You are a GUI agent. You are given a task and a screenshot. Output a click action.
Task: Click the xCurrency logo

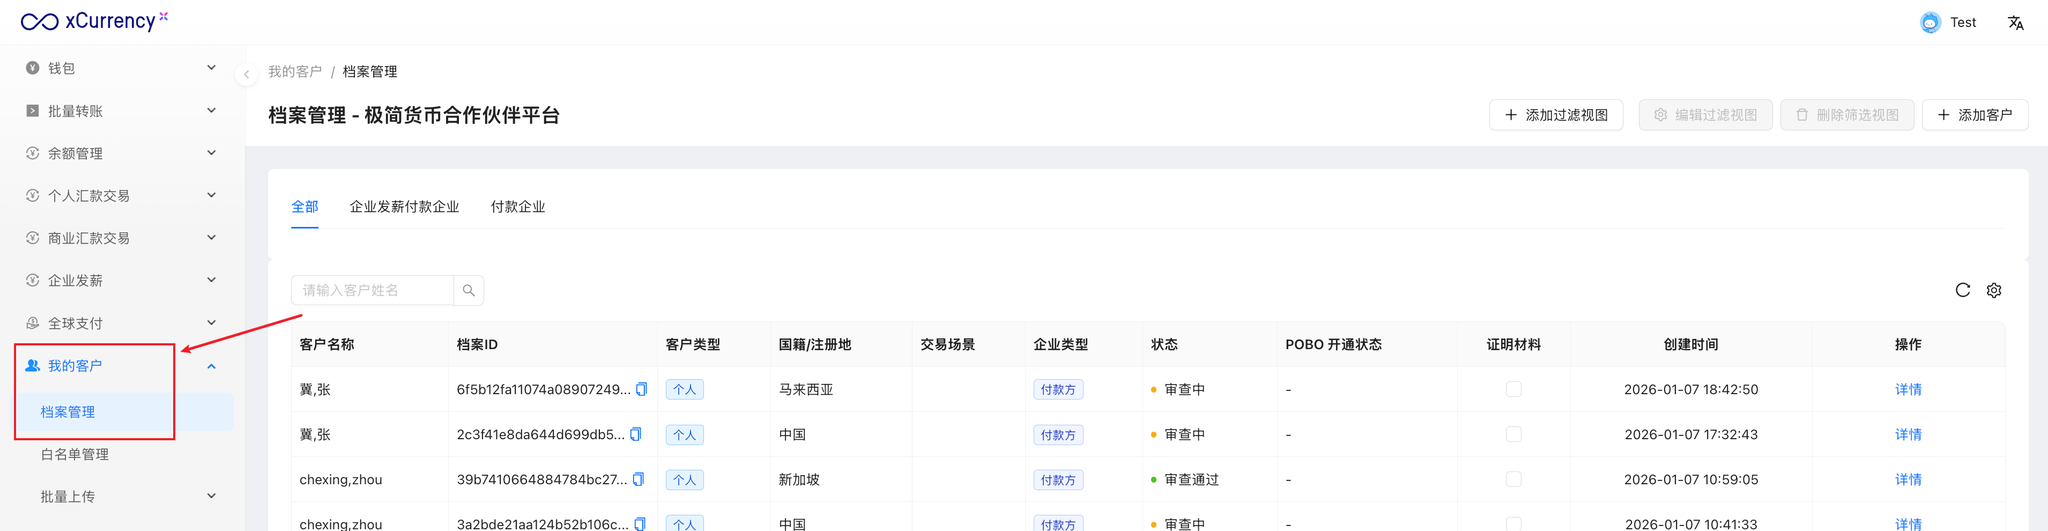pyautogui.click(x=94, y=21)
